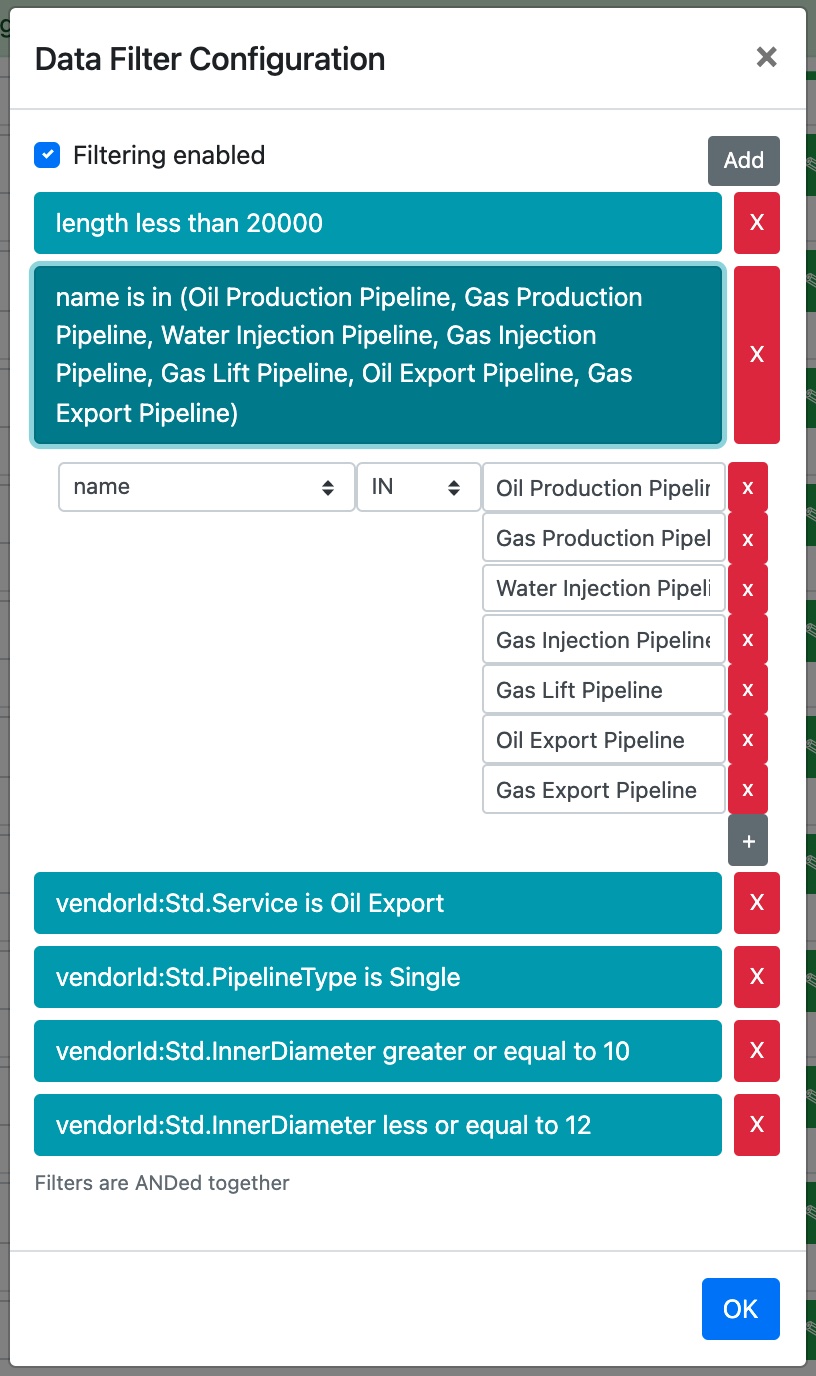Viewport: 816px width, 1376px height.
Task: Remove Gas Lift Pipeline value entry
Action: (x=747, y=690)
